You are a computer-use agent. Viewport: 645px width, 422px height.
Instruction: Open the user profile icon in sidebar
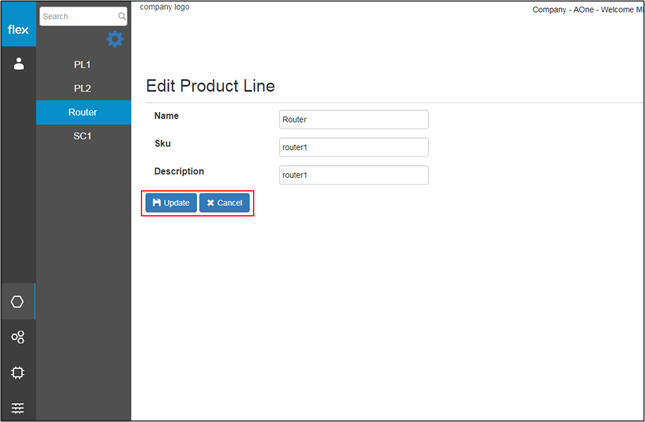[19, 64]
